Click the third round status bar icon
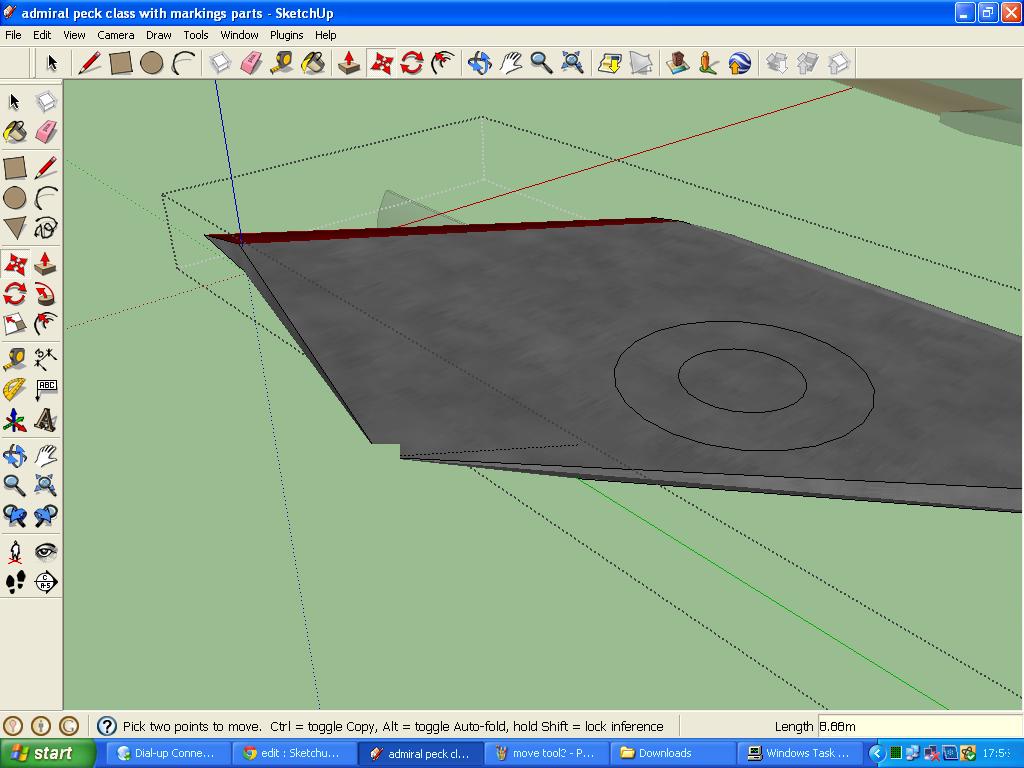The height and width of the screenshot is (768, 1024). coord(69,726)
